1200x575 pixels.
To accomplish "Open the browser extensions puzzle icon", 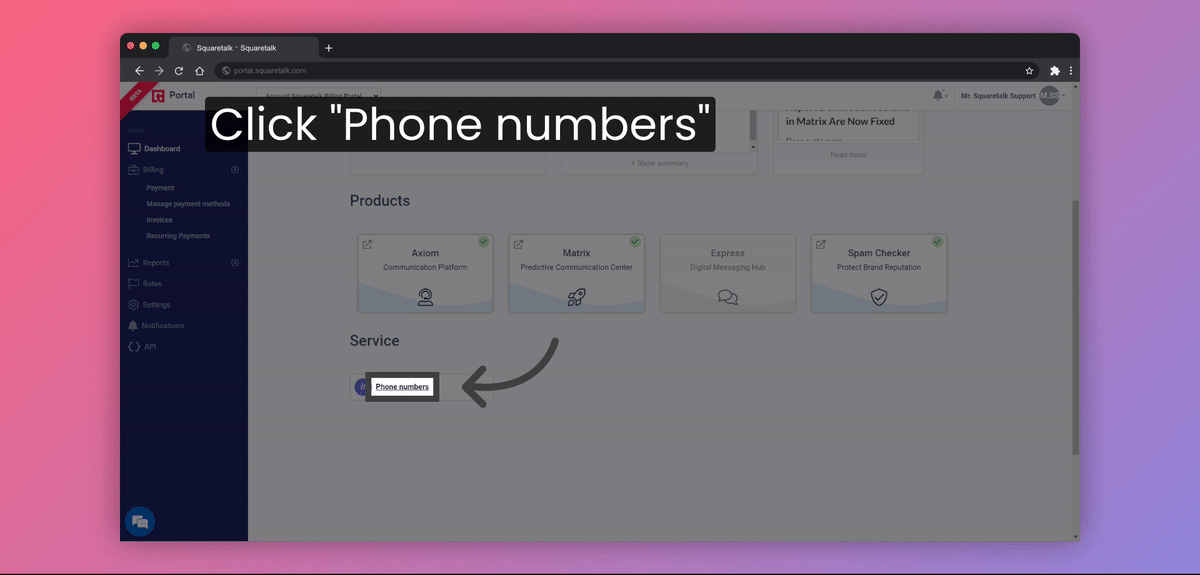I will point(1054,71).
